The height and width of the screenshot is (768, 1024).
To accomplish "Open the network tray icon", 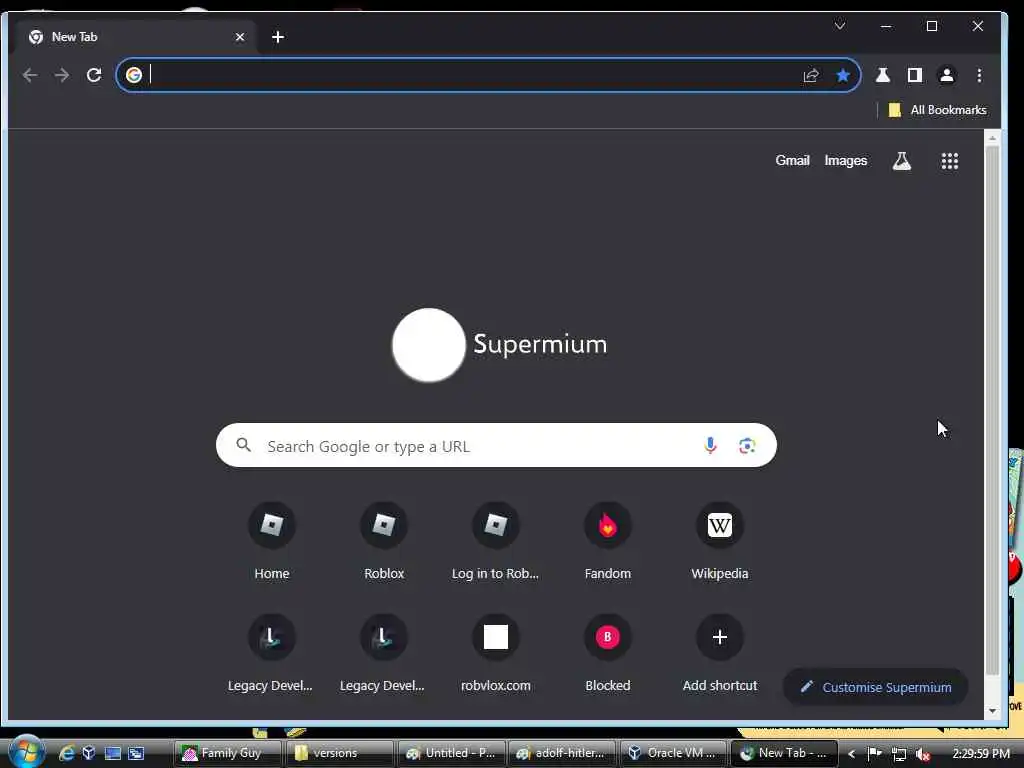I will tap(899, 754).
